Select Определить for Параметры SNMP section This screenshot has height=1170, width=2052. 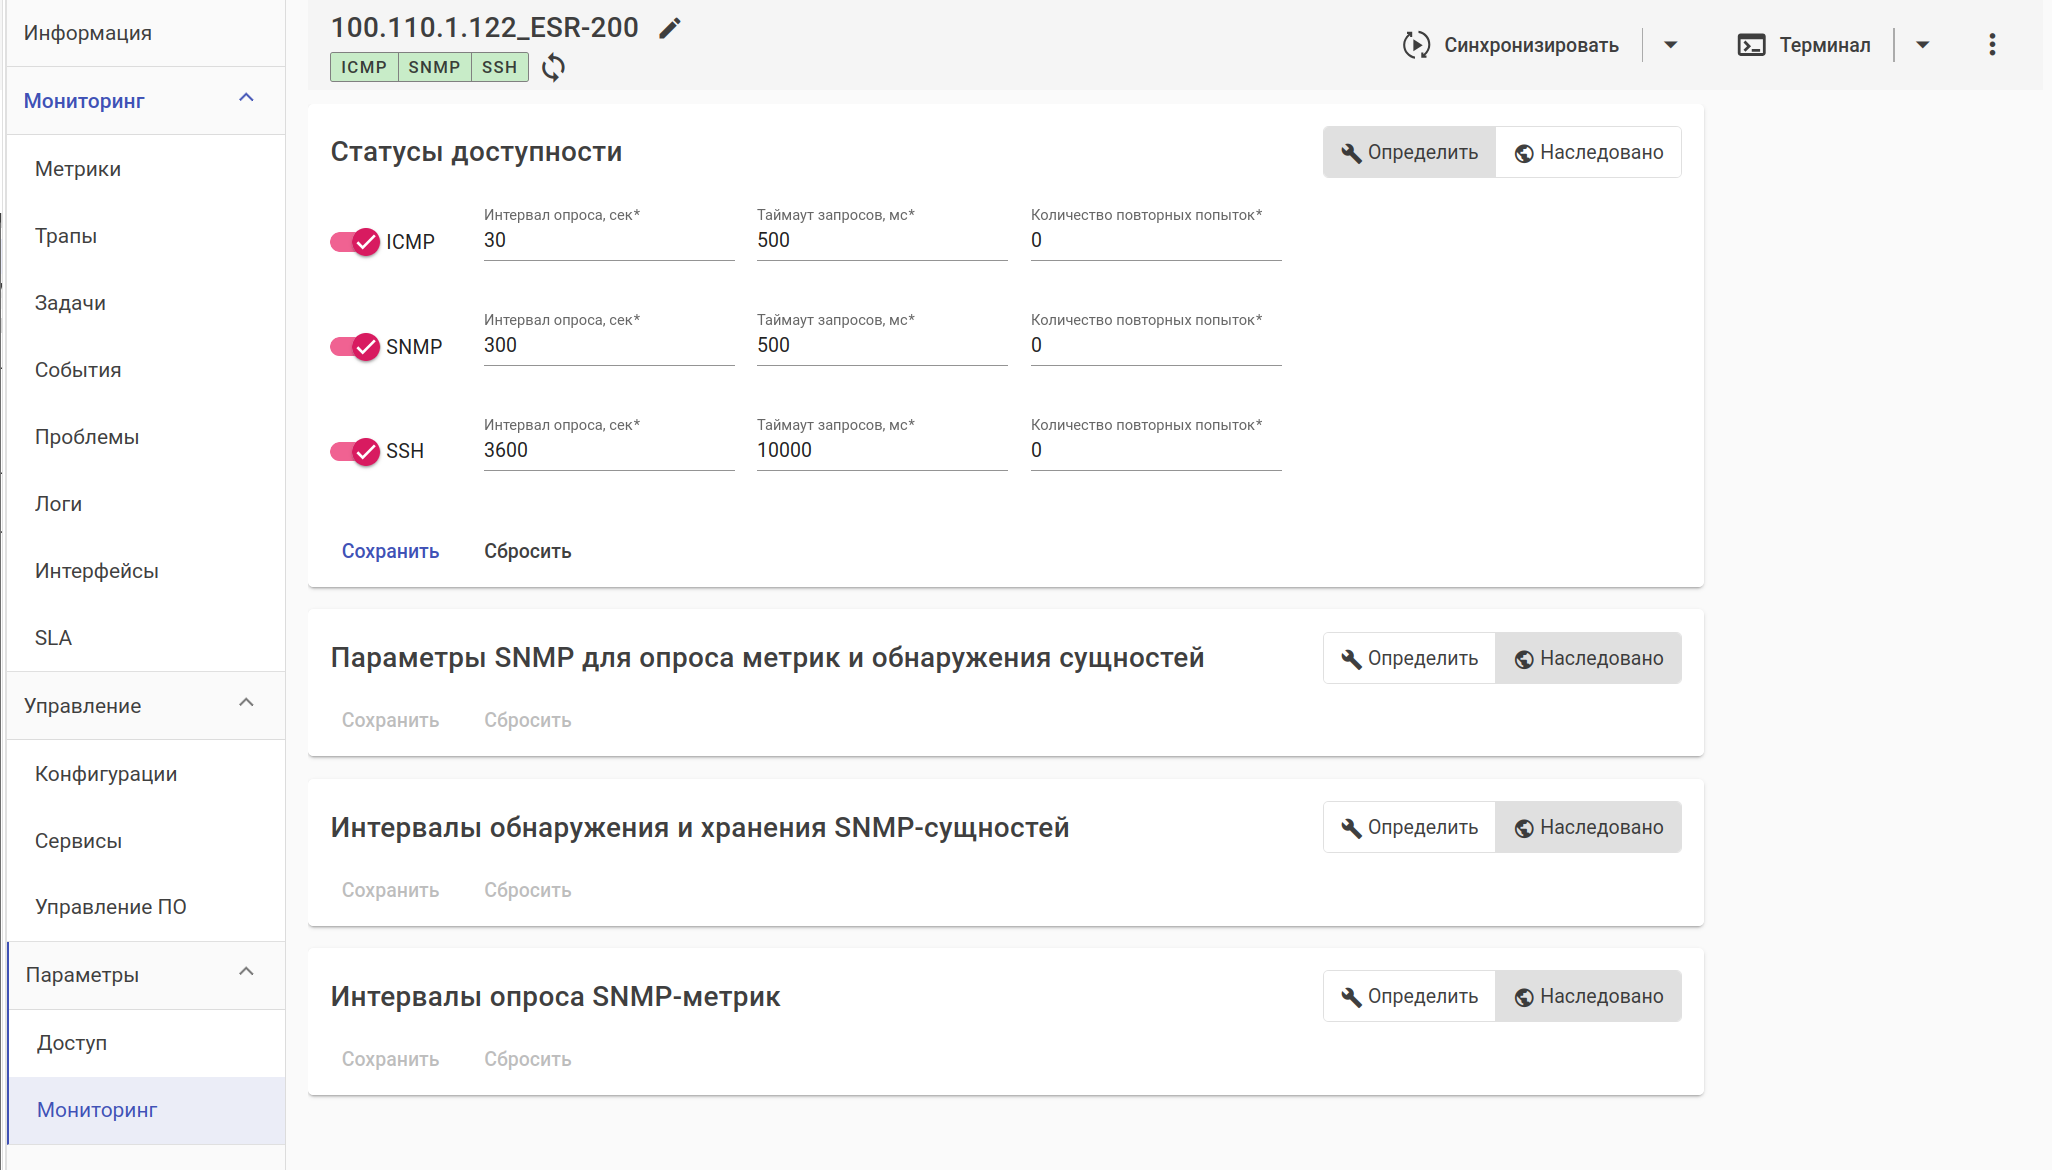point(1409,658)
